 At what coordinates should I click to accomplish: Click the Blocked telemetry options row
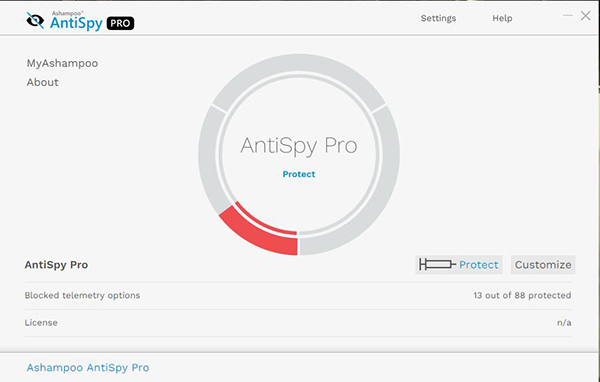298,295
